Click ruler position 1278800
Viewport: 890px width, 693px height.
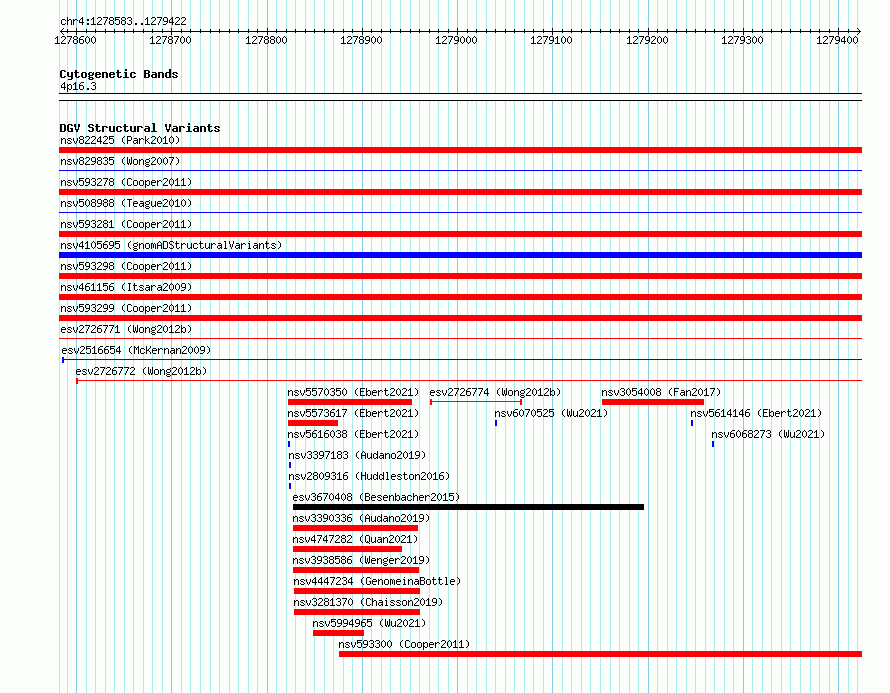point(266,40)
